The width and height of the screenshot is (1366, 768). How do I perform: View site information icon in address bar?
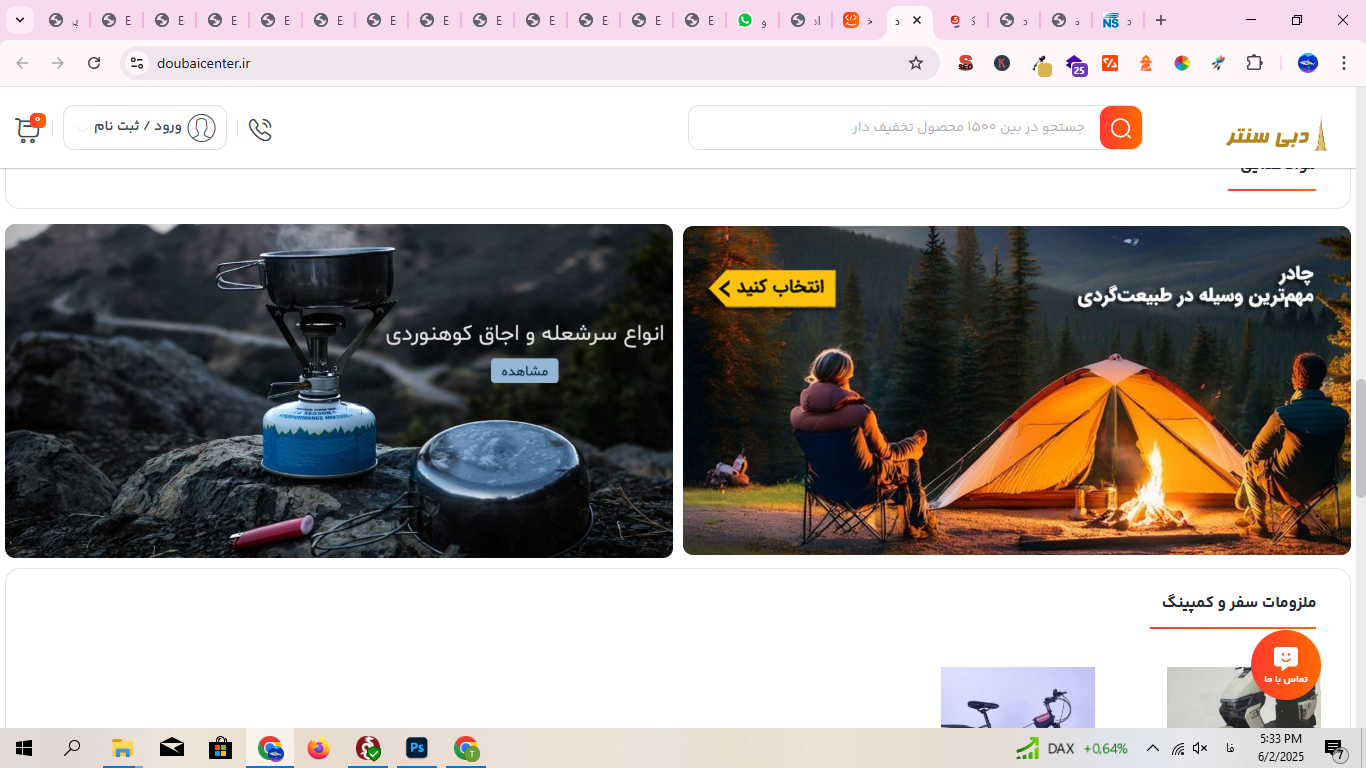point(137,63)
